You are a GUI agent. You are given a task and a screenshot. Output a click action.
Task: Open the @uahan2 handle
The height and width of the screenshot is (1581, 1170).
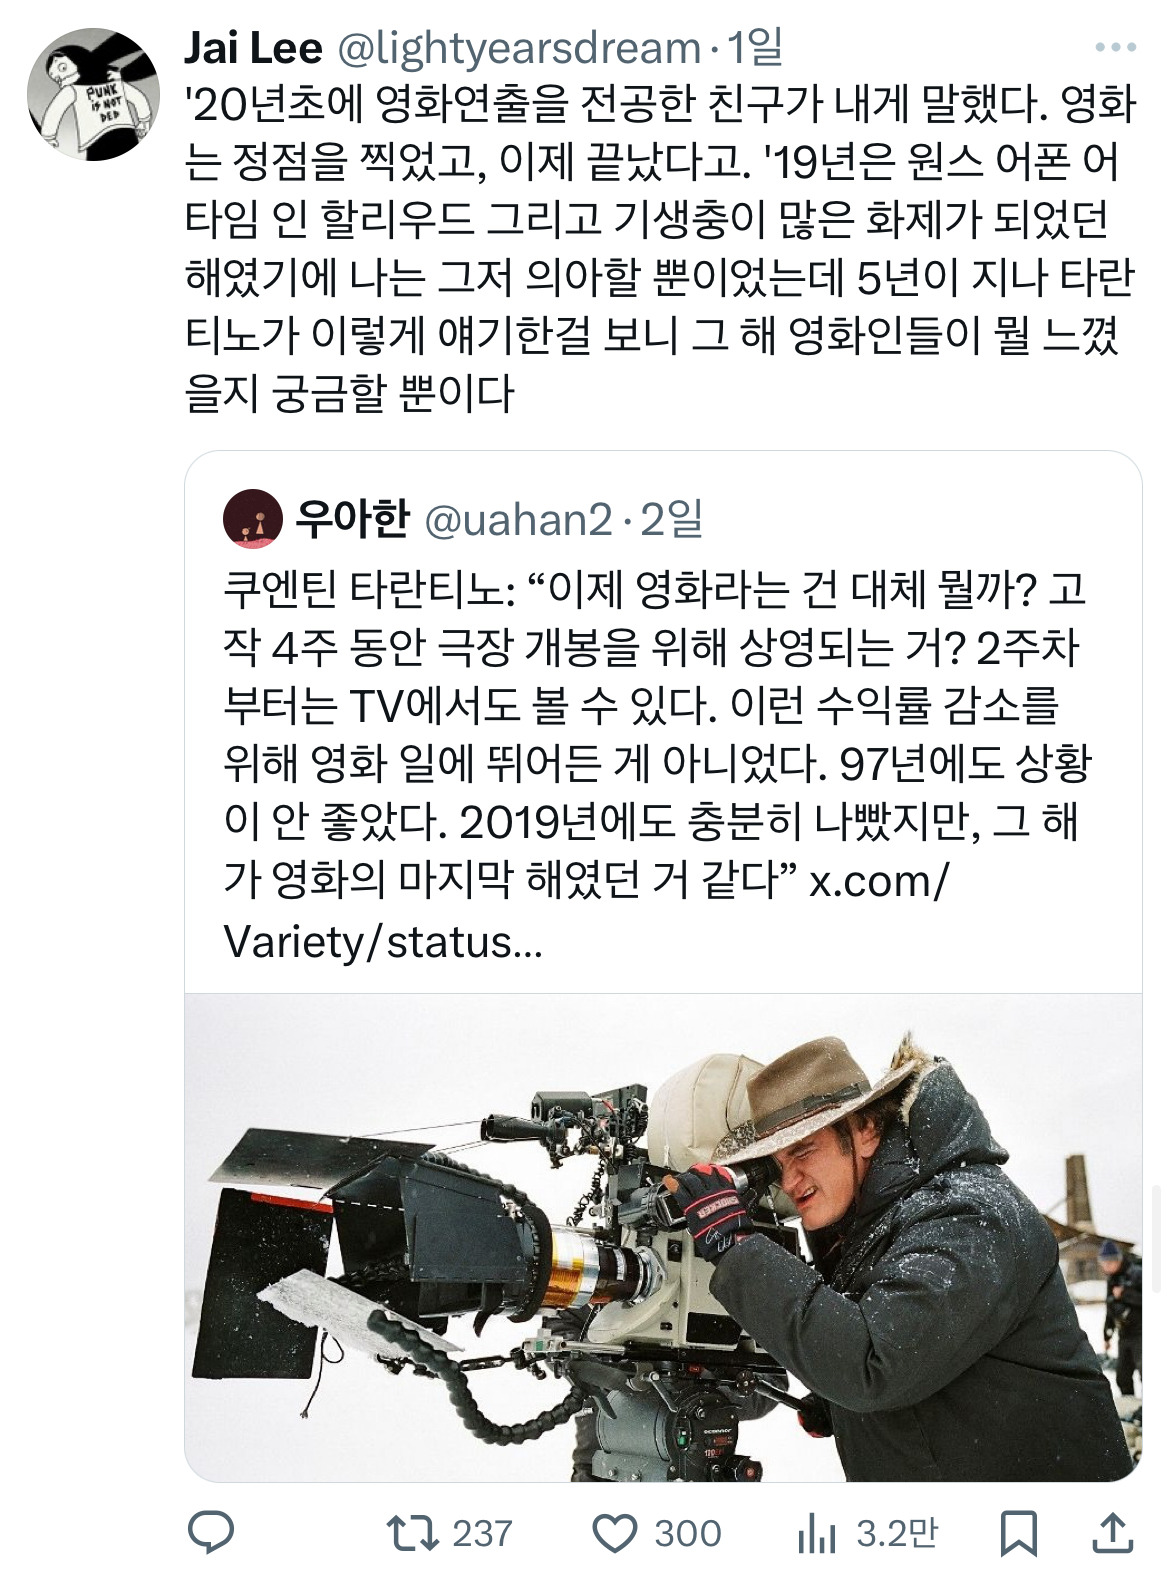[518, 520]
